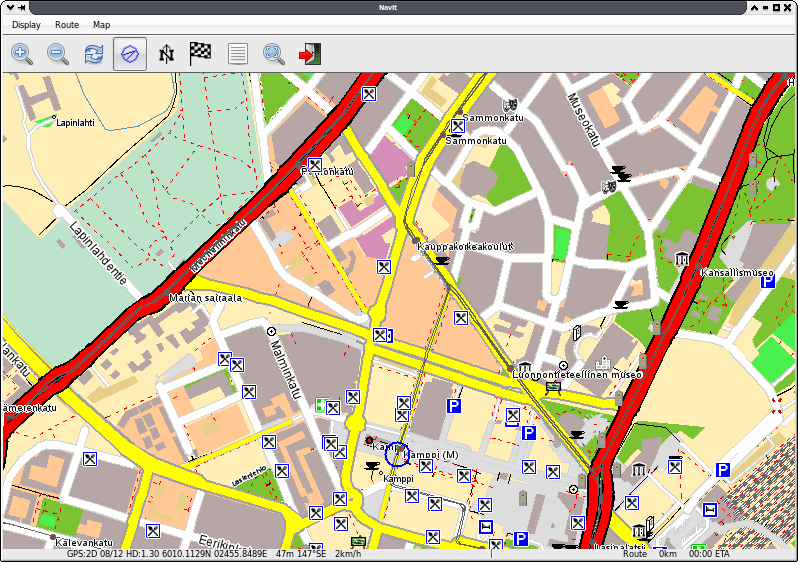798x562 pixels.
Task: Click the cafe cup icon below Kauppakorkeakoulut
Action: 442,261
